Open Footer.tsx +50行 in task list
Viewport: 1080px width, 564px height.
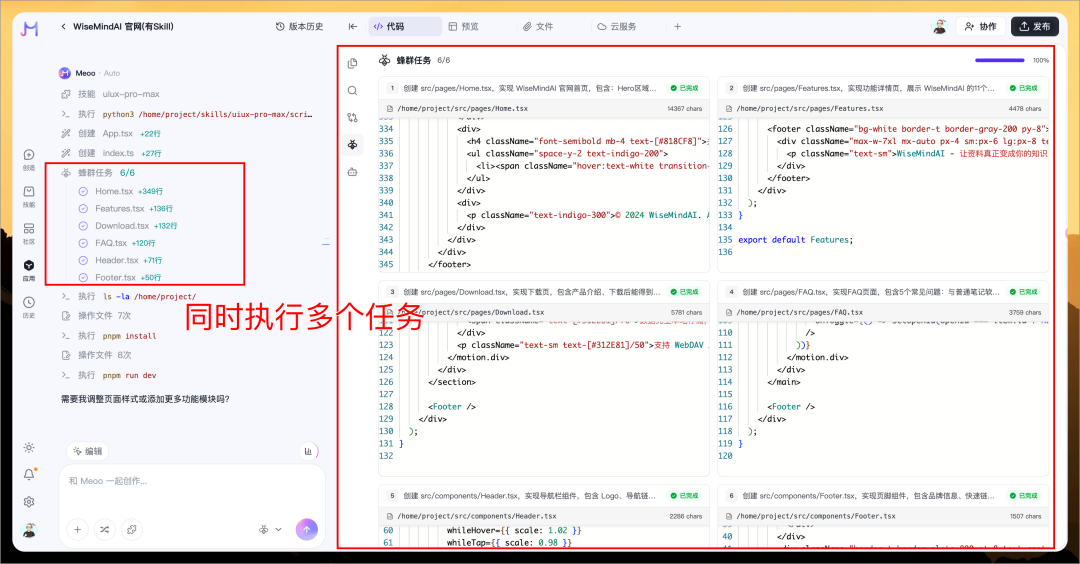[120, 278]
